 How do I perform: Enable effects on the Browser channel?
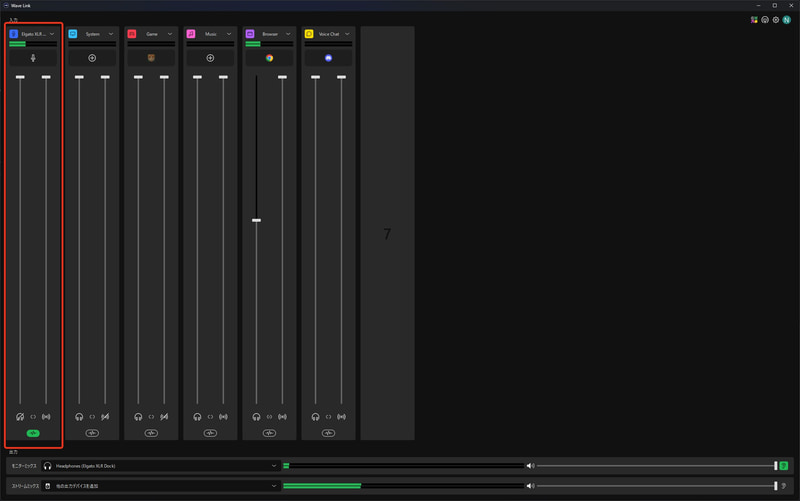click(x=269, y=433)
